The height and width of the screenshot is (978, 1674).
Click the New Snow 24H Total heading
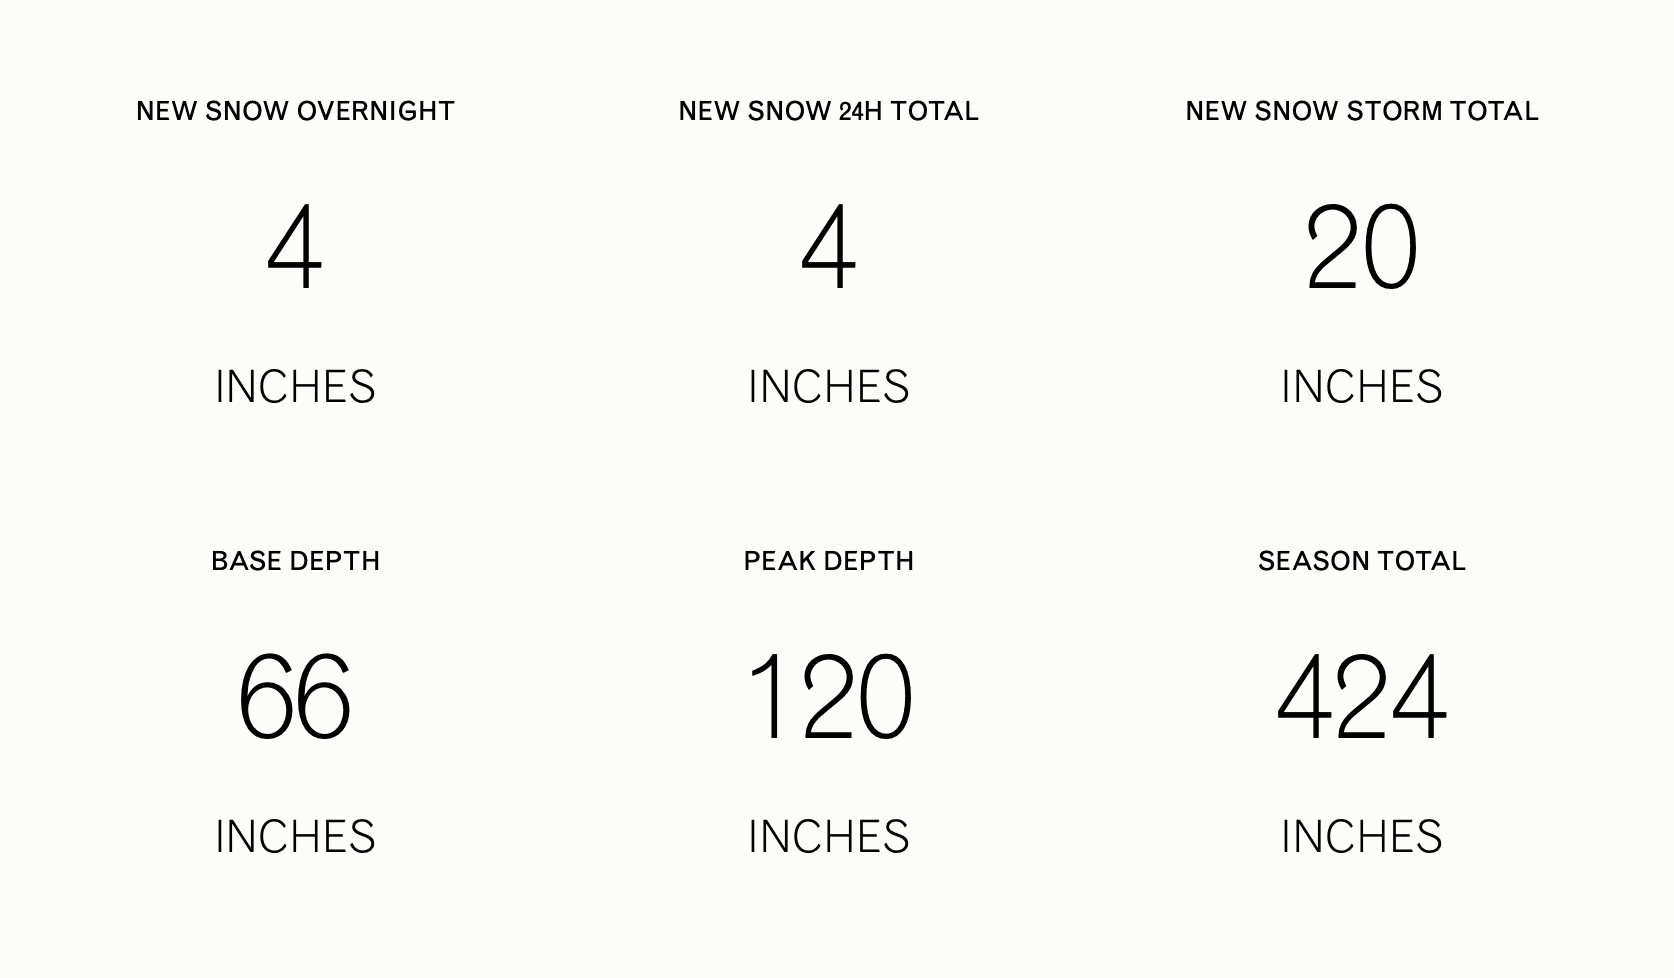(x=829, y=111)
